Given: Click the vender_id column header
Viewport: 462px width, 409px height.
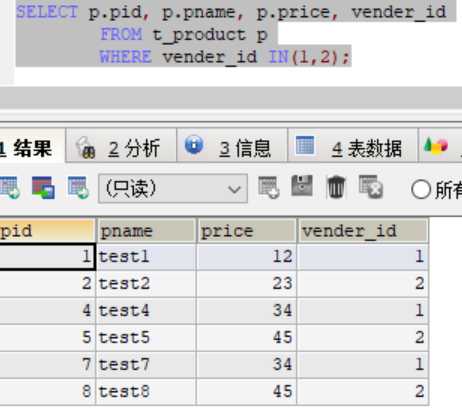Looking at the screenshot, I should point(363,231).
